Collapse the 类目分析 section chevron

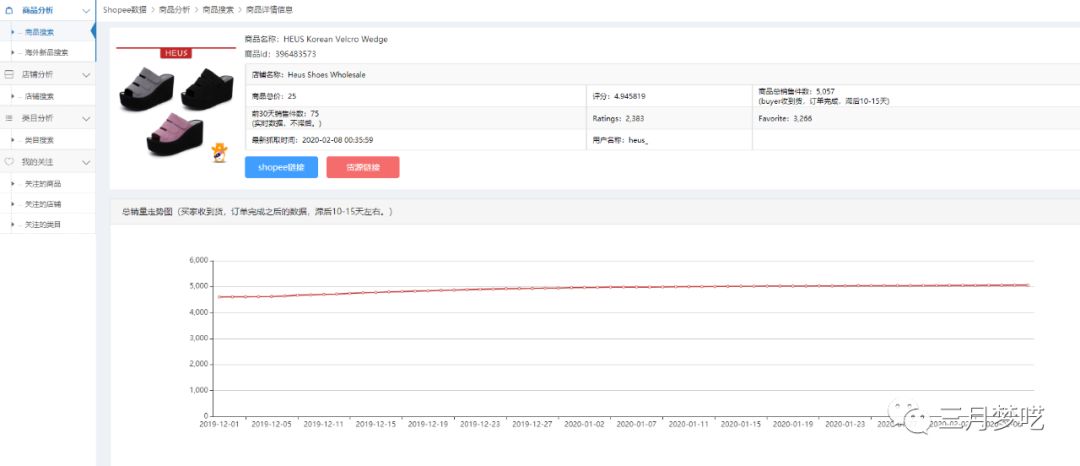click(86, 118)
